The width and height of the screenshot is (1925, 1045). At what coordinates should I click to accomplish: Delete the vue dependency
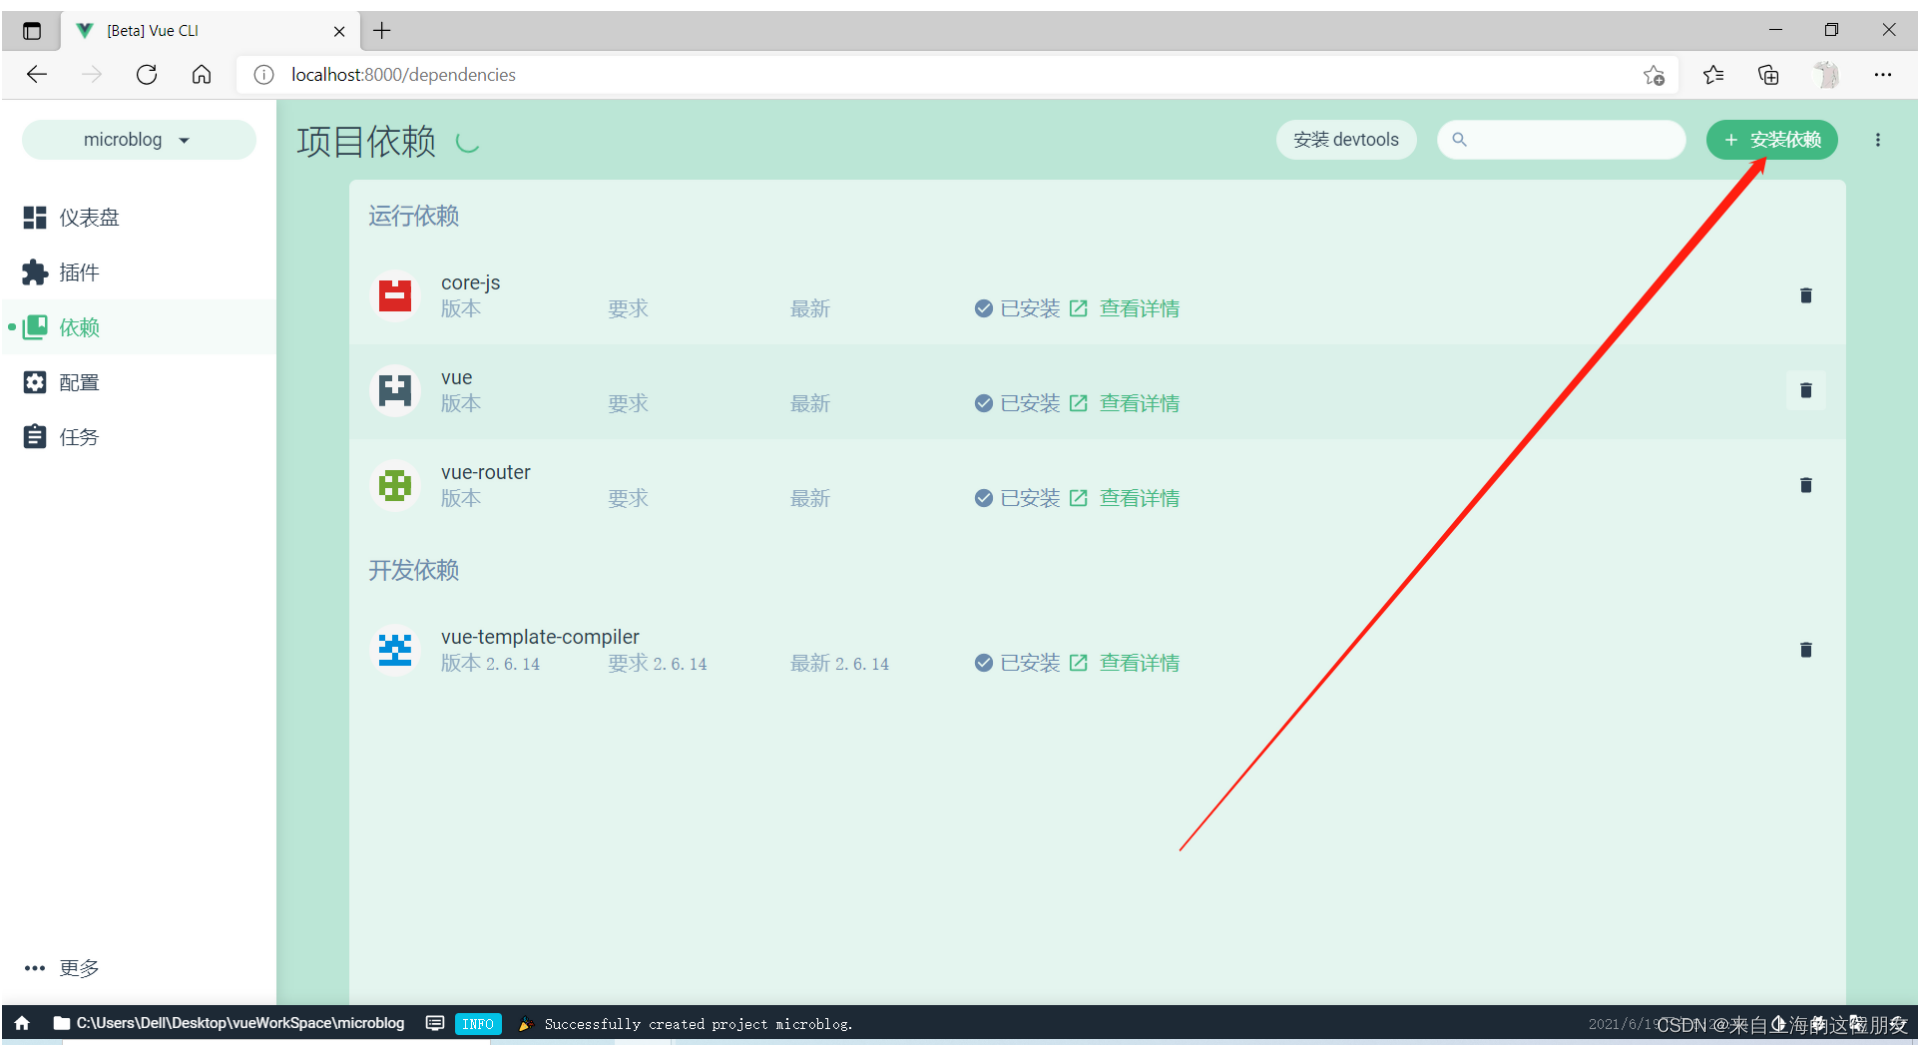click(1806, 390)
